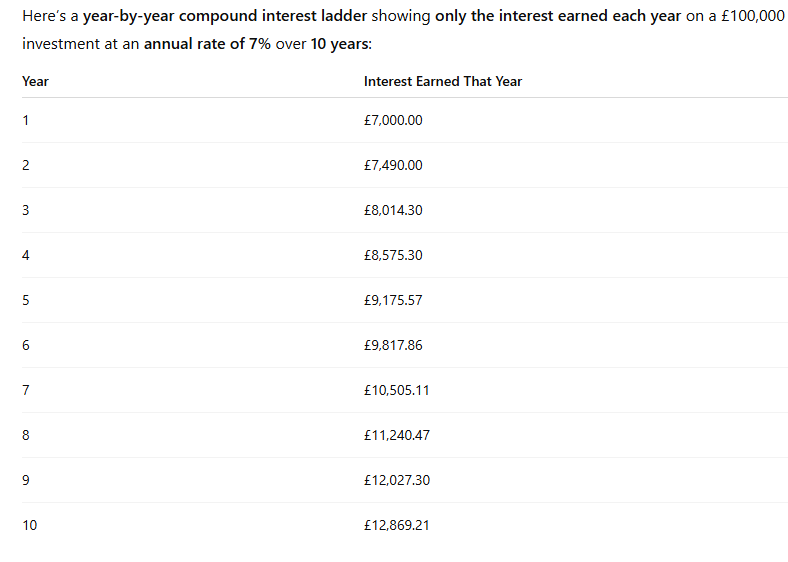Click the £11,240.47 interest figure
Image resolution: width=788 pixels, height=562 pixels.
click(x=397, y=435)
